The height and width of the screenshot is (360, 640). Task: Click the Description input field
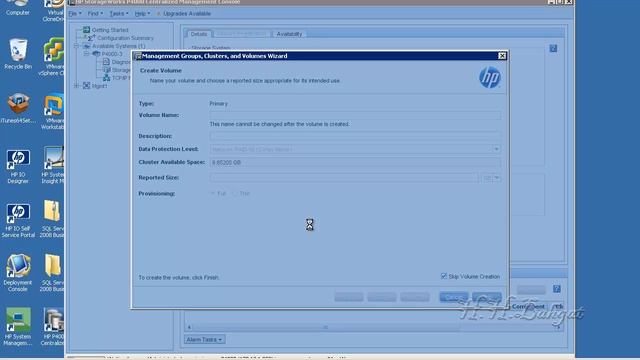pos(355,136)
